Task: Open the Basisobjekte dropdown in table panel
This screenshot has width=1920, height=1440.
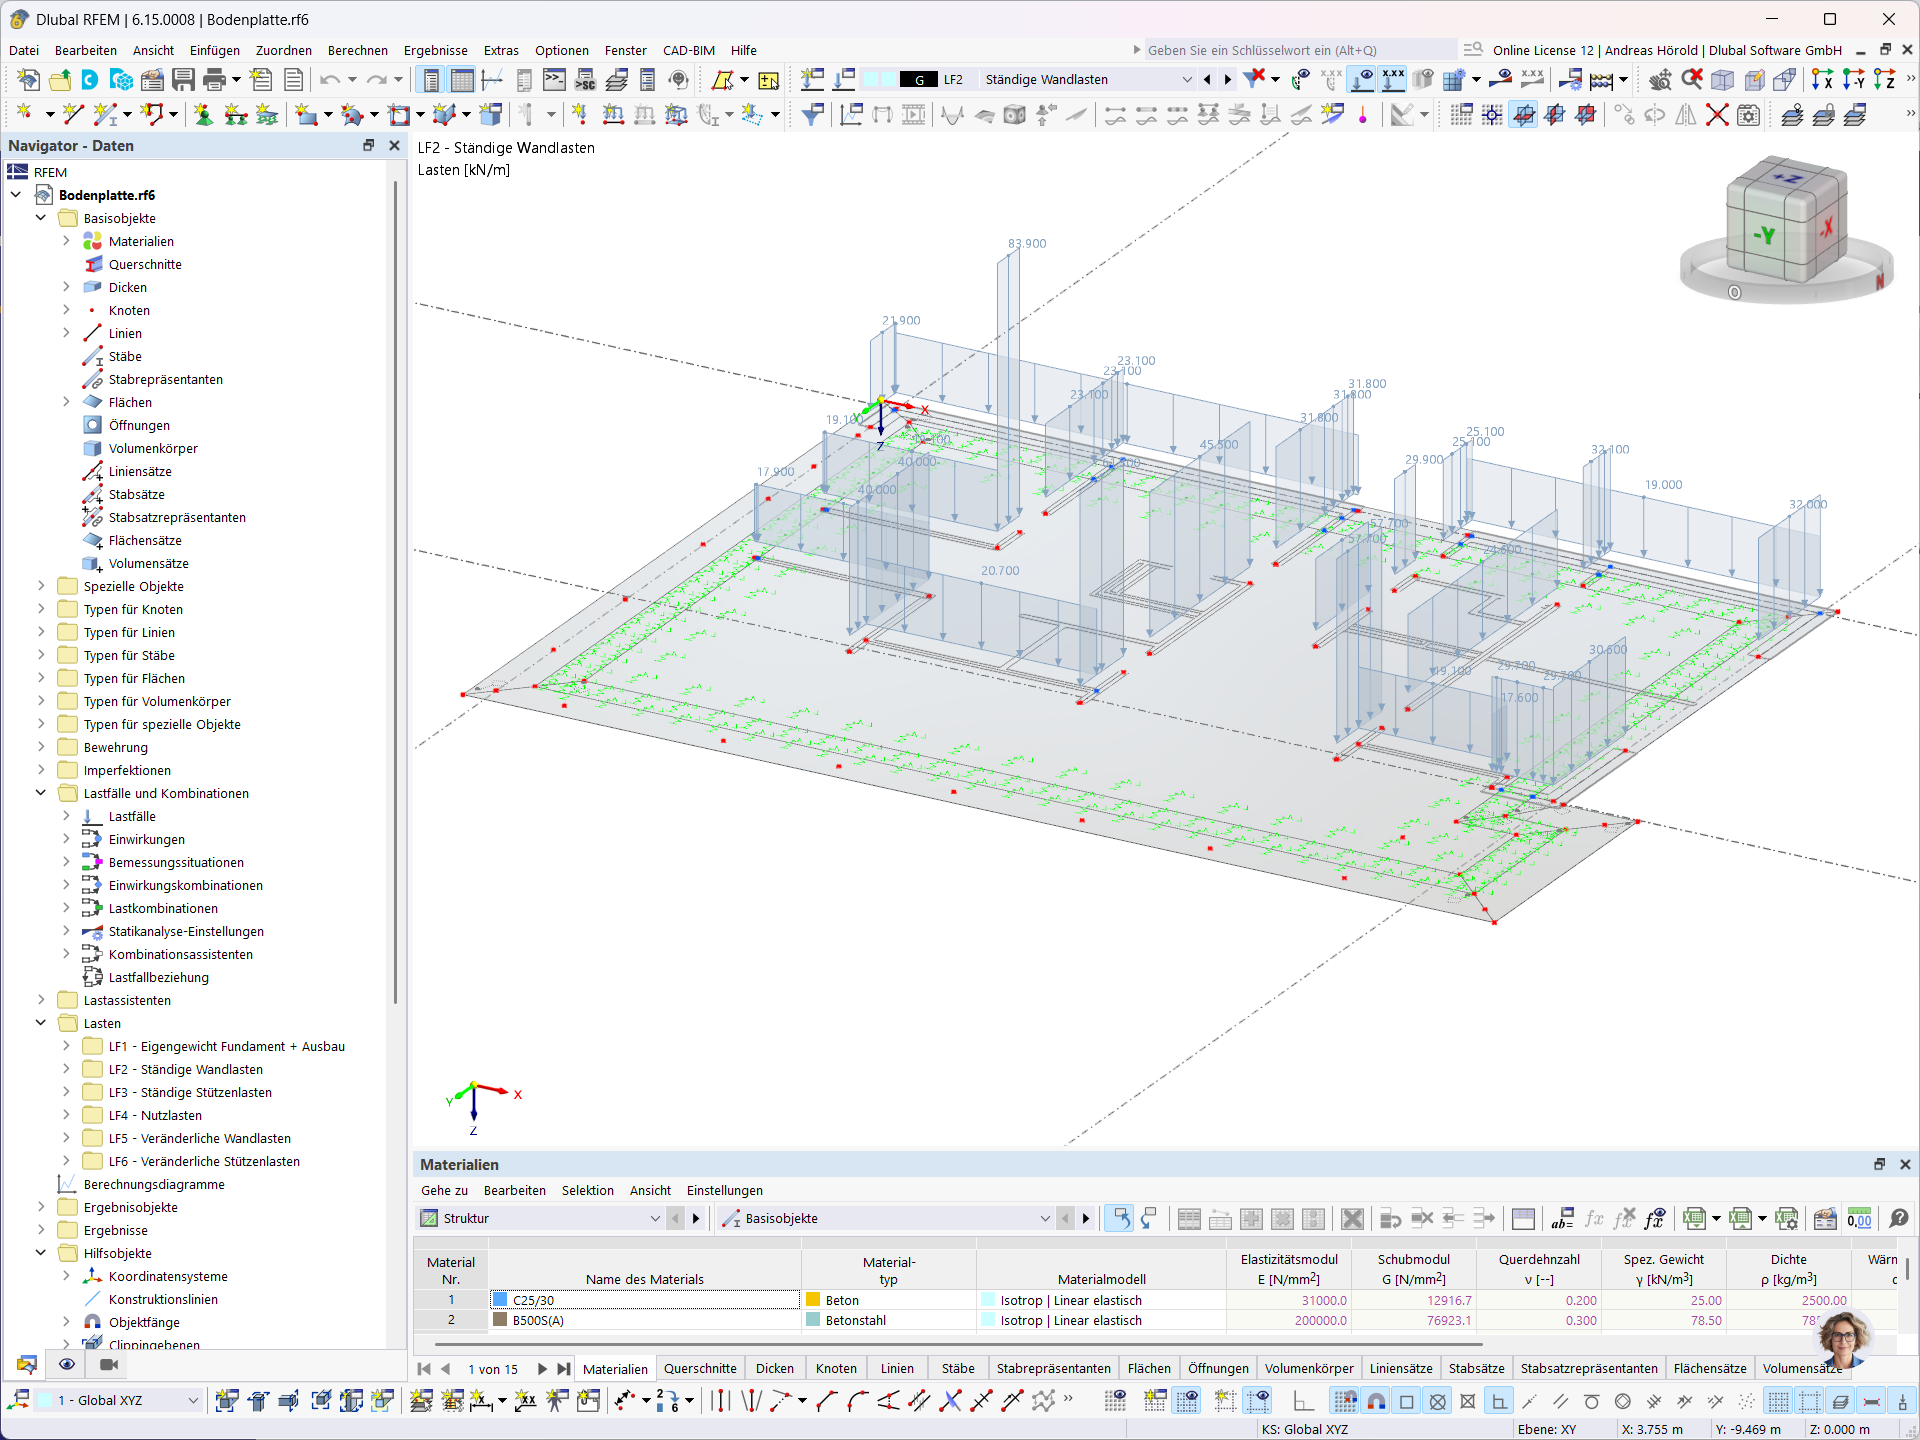Action: click(x=1045, y=1218)
